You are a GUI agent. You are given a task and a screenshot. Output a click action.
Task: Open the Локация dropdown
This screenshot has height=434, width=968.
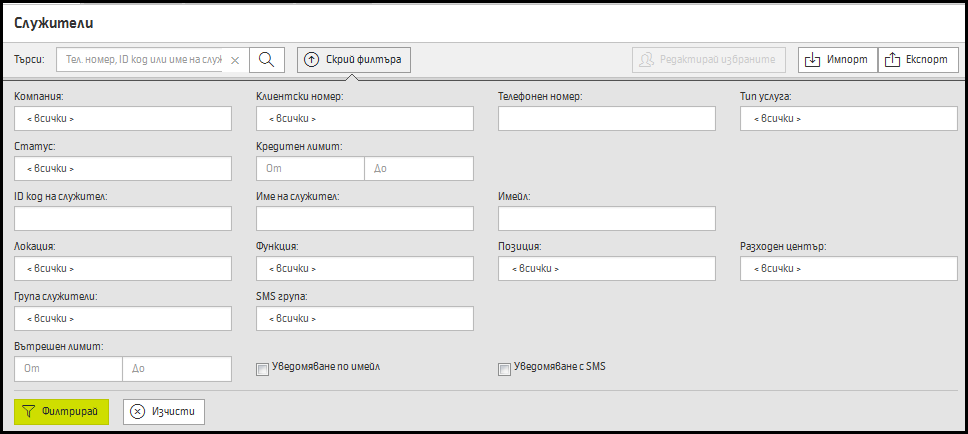click(x=123, y=269)
